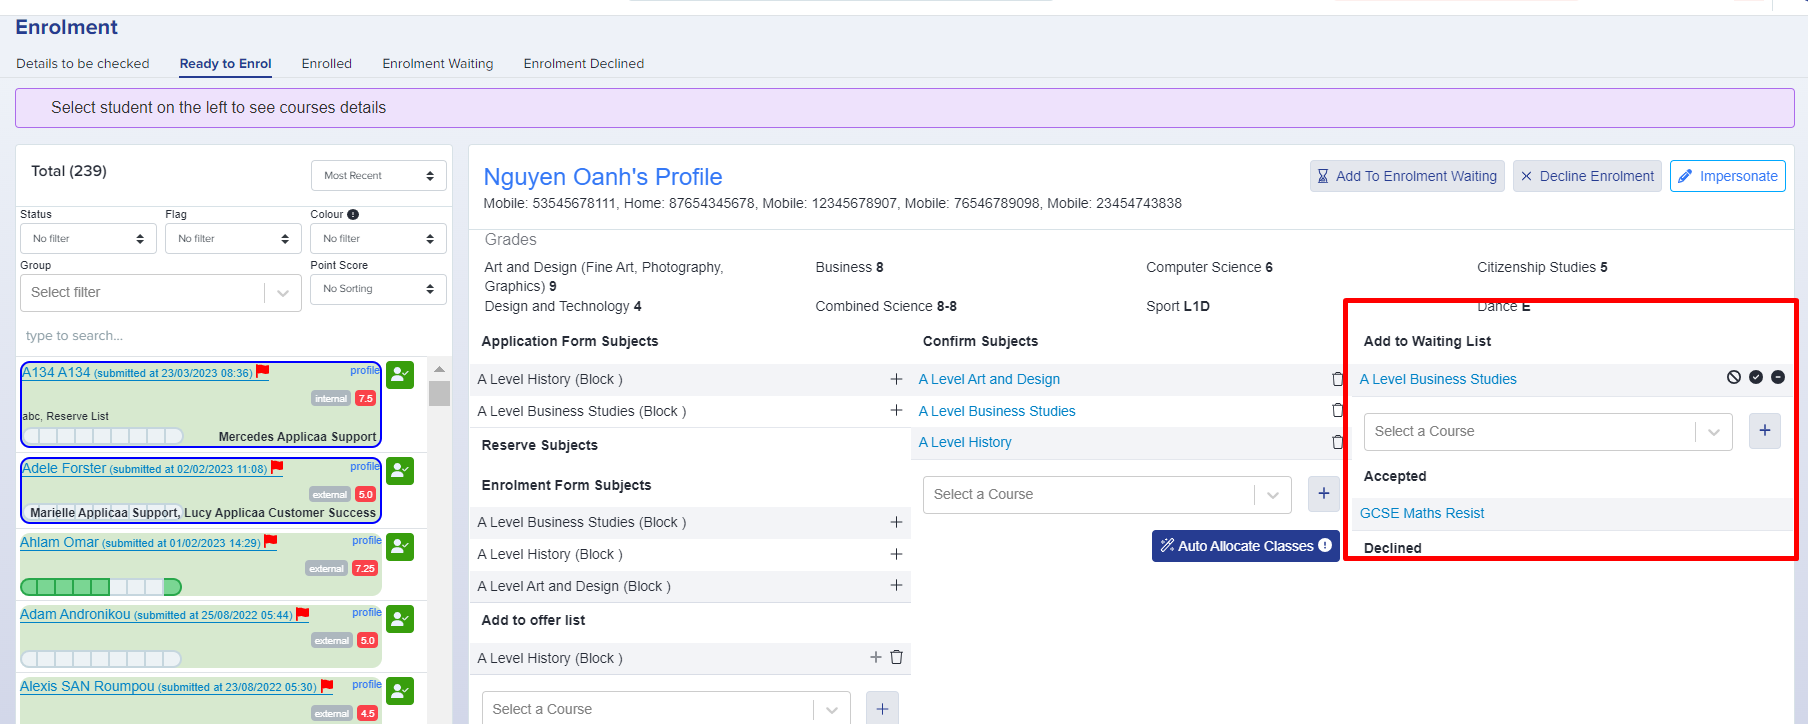Click the red flag beside Adele Forster
This screenshot has height=724, width=1808.
(x=277, y=467)
